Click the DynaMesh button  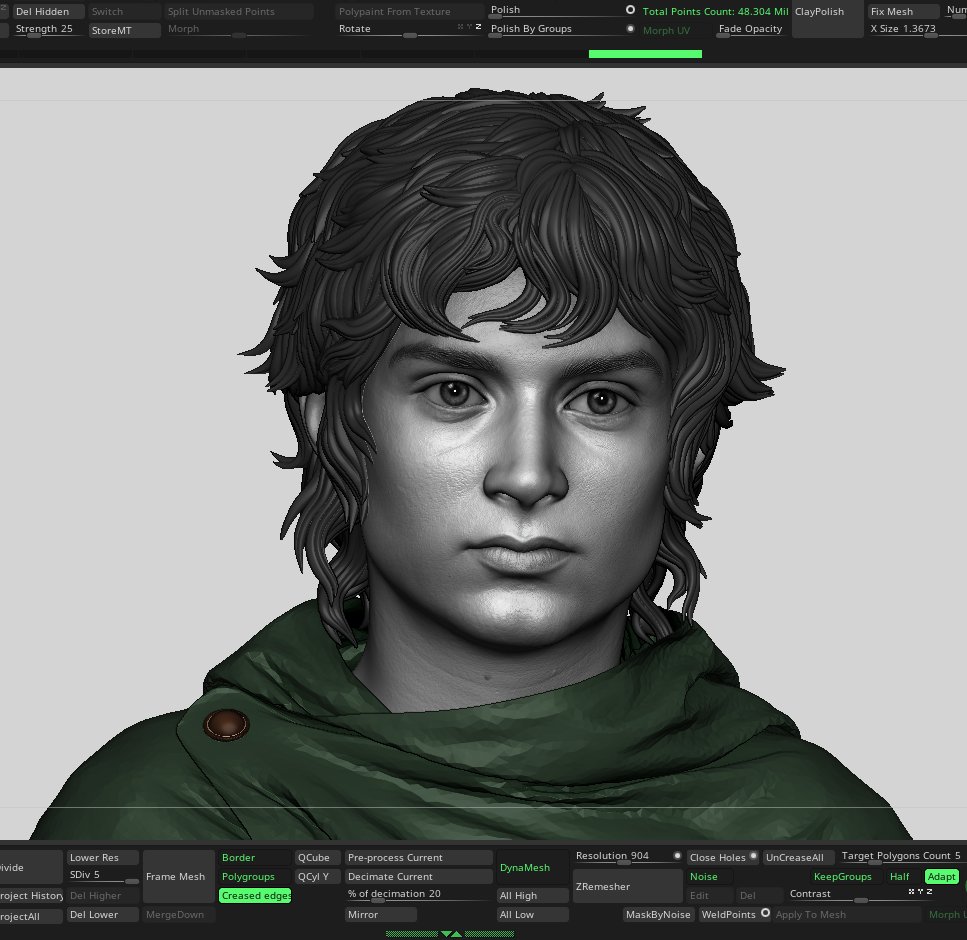532,867
